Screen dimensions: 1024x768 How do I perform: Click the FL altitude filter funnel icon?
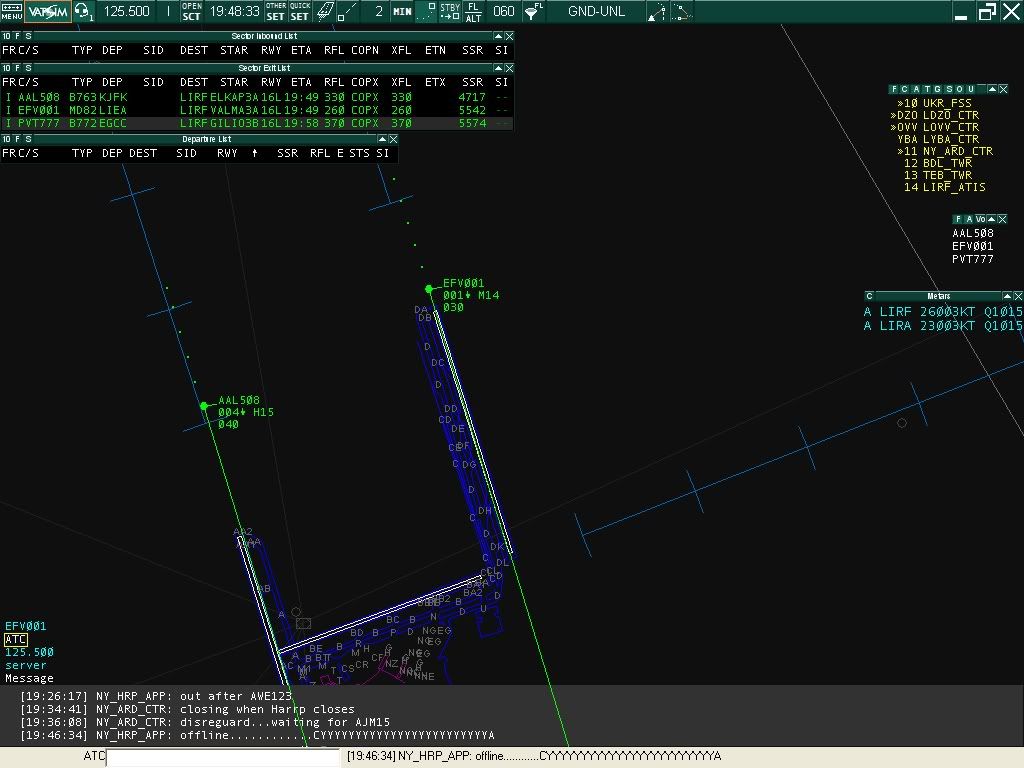[x=534, y=11]
